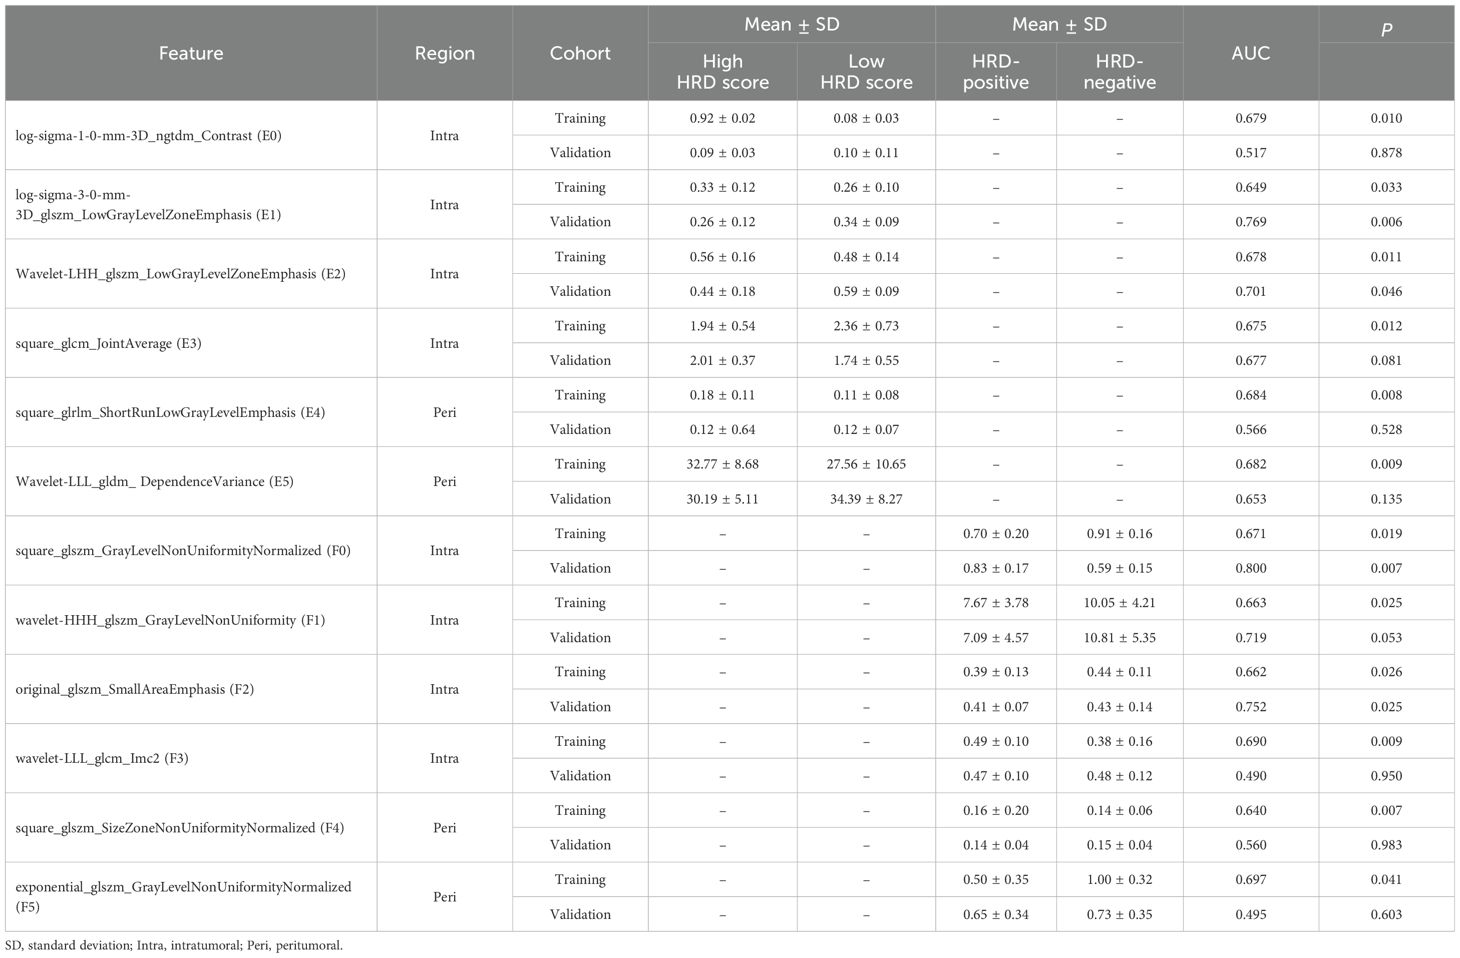
Task: Click the HRD-positive column header
Action: pyautogui.click(x=996, y=72)
